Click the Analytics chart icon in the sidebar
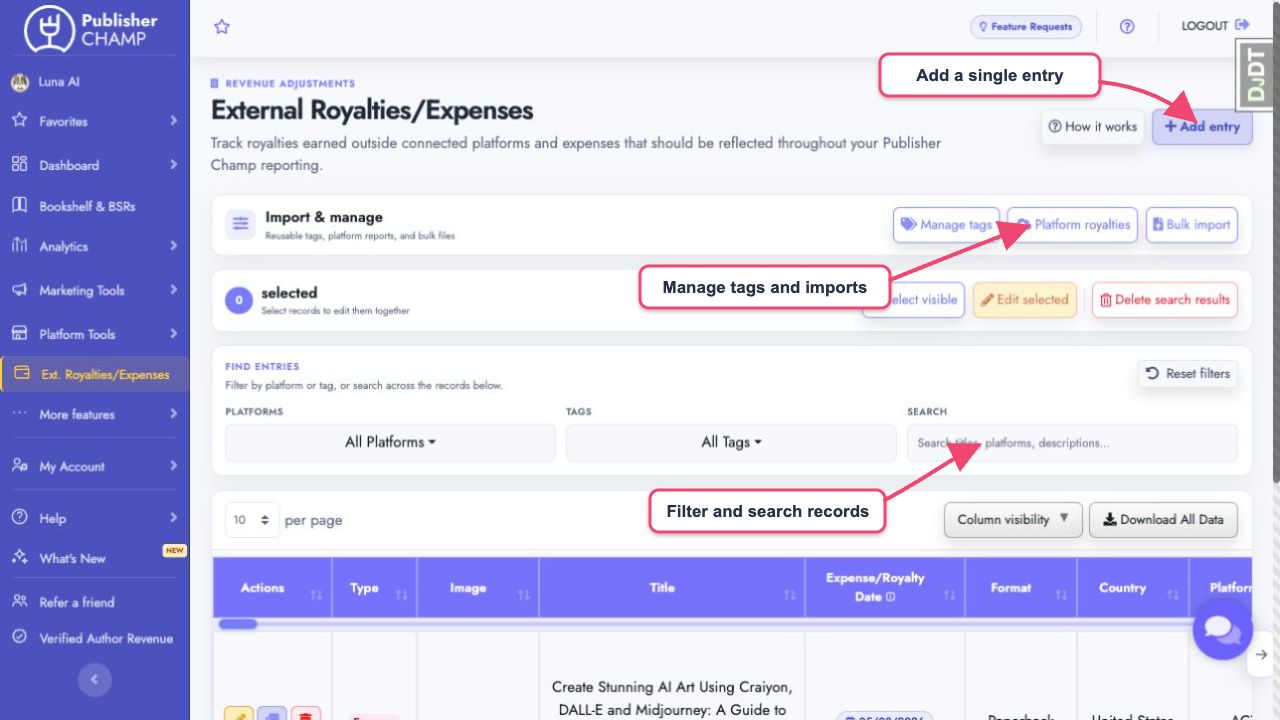The width and height of the screenshot is (1280, 720). [19, 245]
